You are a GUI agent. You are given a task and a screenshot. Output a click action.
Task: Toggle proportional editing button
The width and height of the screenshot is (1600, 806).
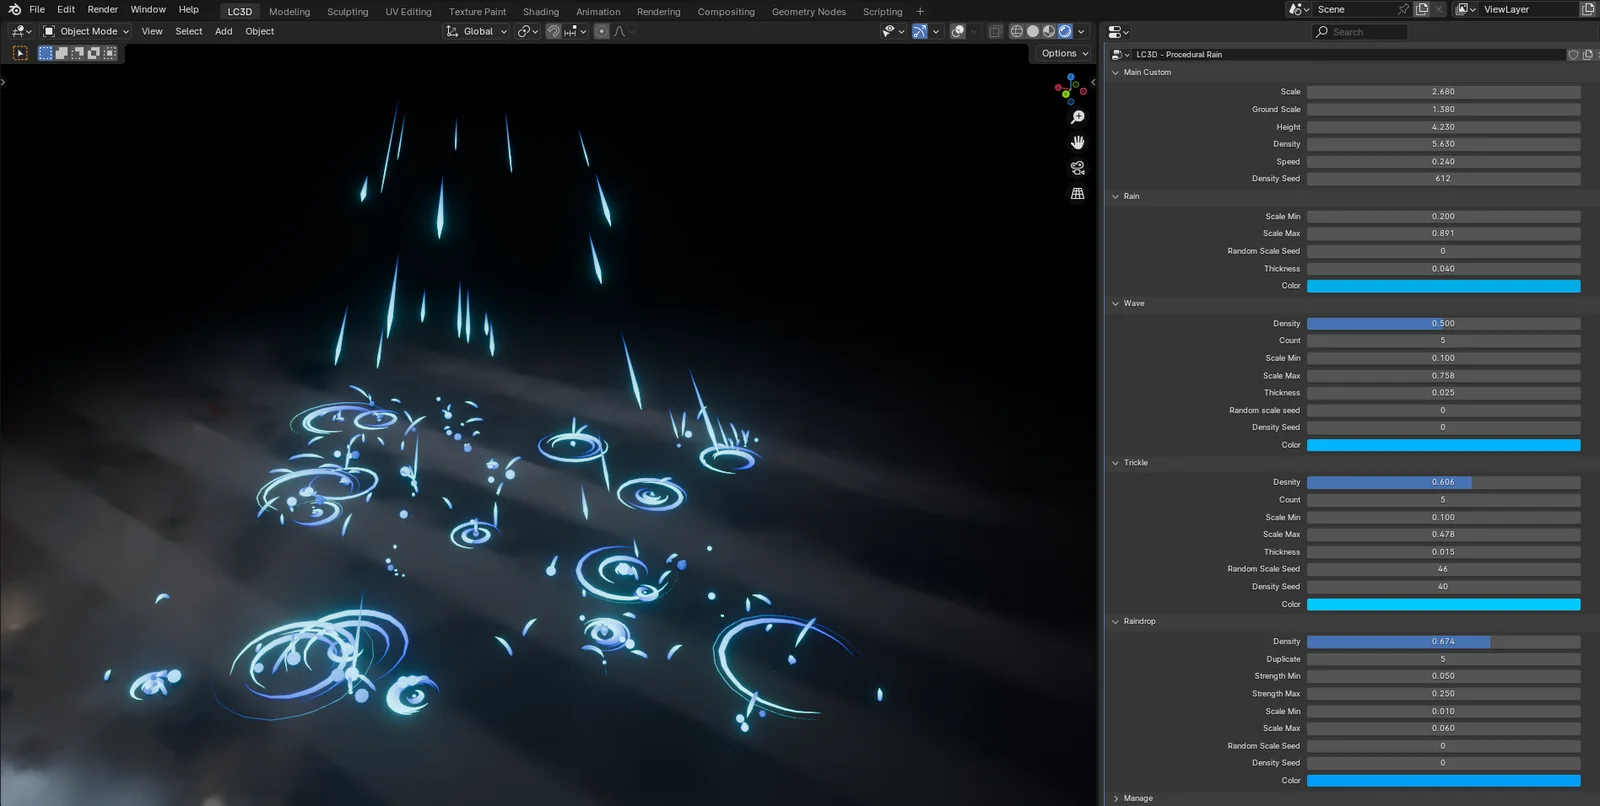[x=601, y=31]
